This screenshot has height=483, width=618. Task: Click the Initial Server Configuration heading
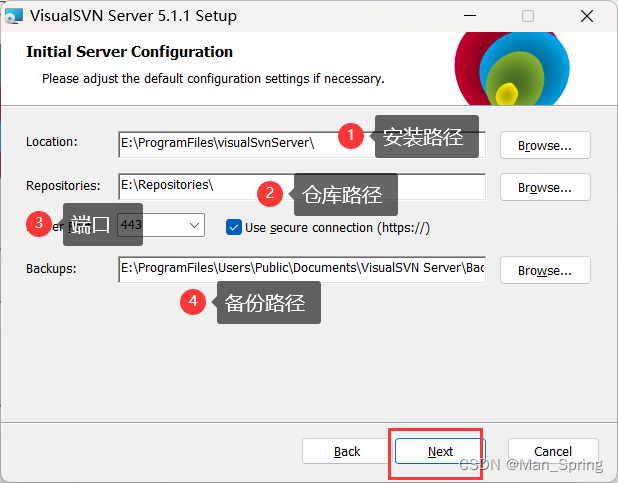[x=129, y=52]
